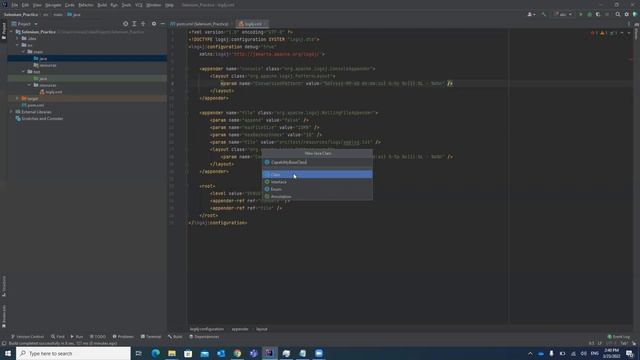Viewport: 640px width, 360px height.
Task: Open the Find tool window
Action: click(x=58, y=337)
